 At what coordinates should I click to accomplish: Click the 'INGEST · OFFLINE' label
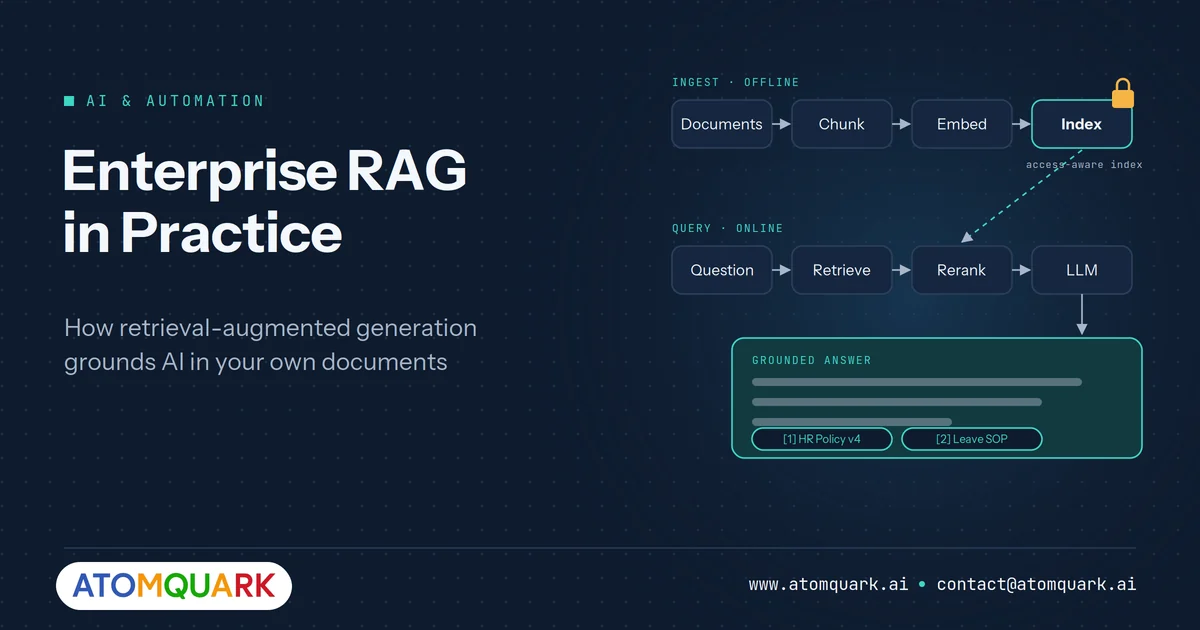(x=735, y=82)
